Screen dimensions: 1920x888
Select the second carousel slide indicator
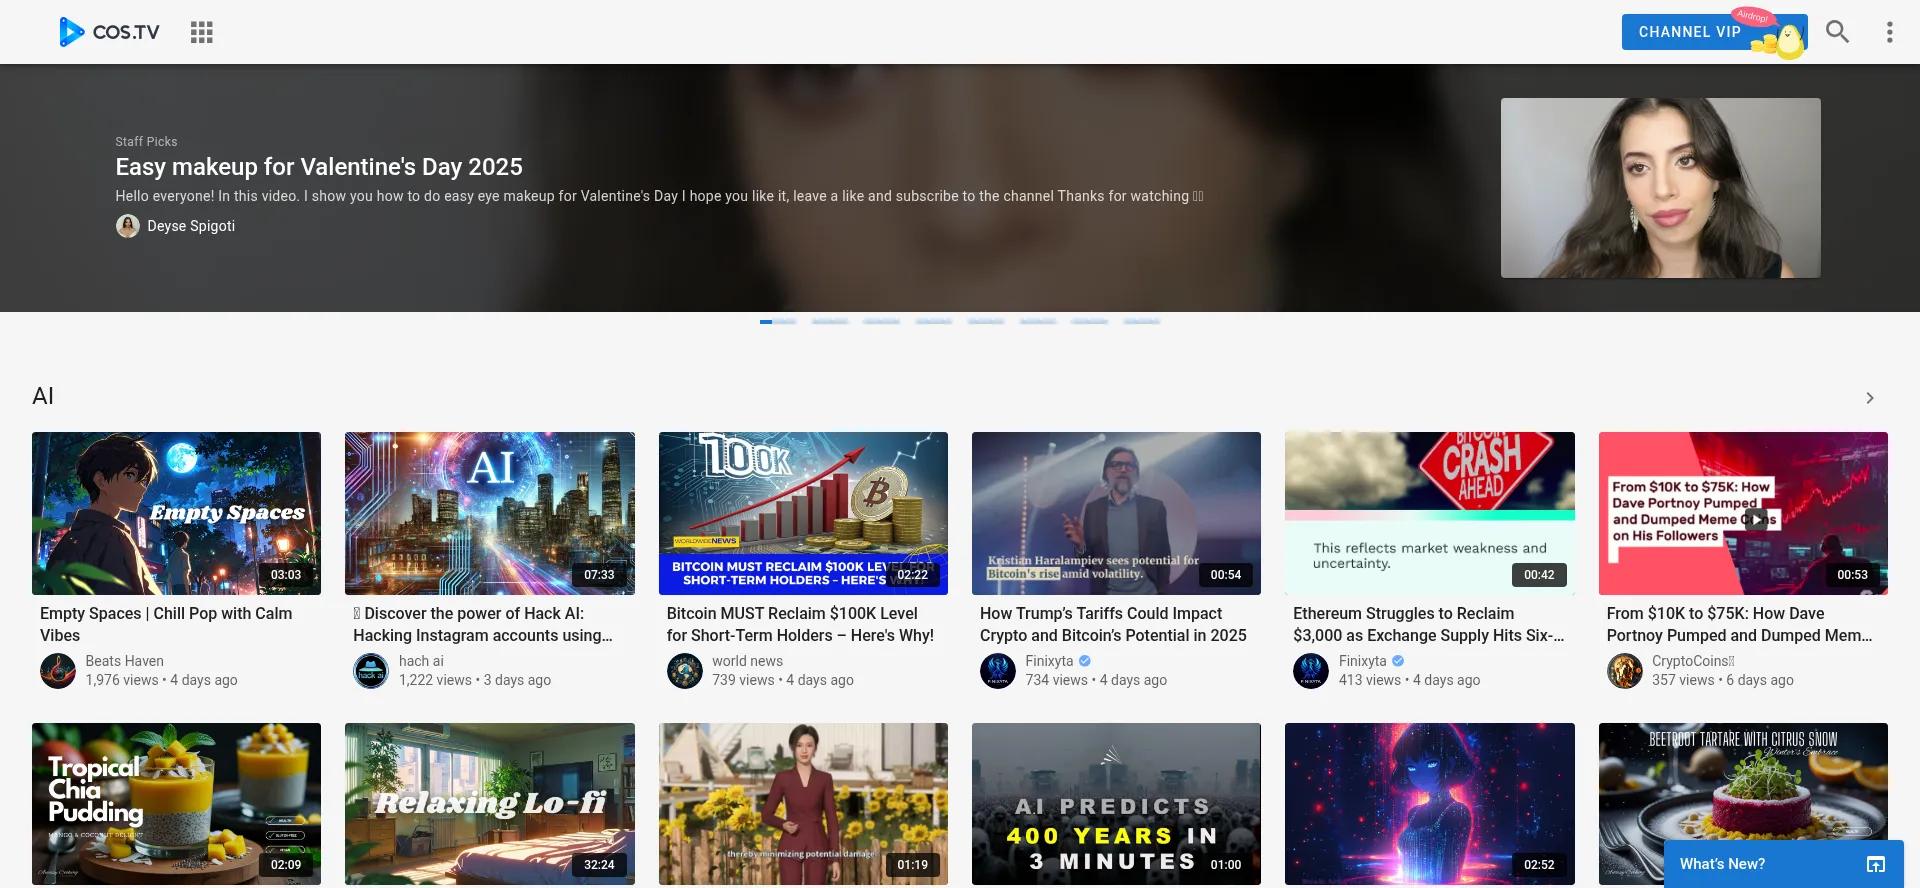coord(830,321)
